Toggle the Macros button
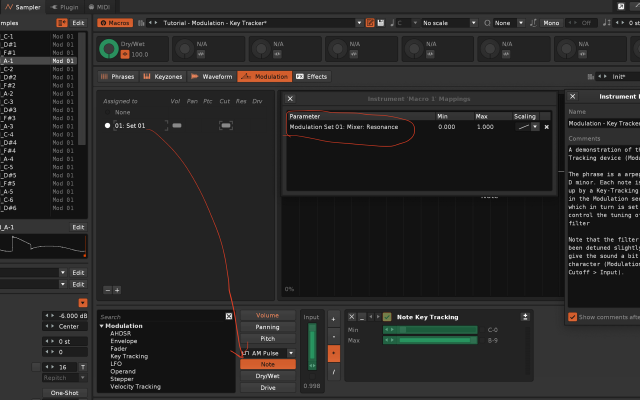 tap(115, 23)
